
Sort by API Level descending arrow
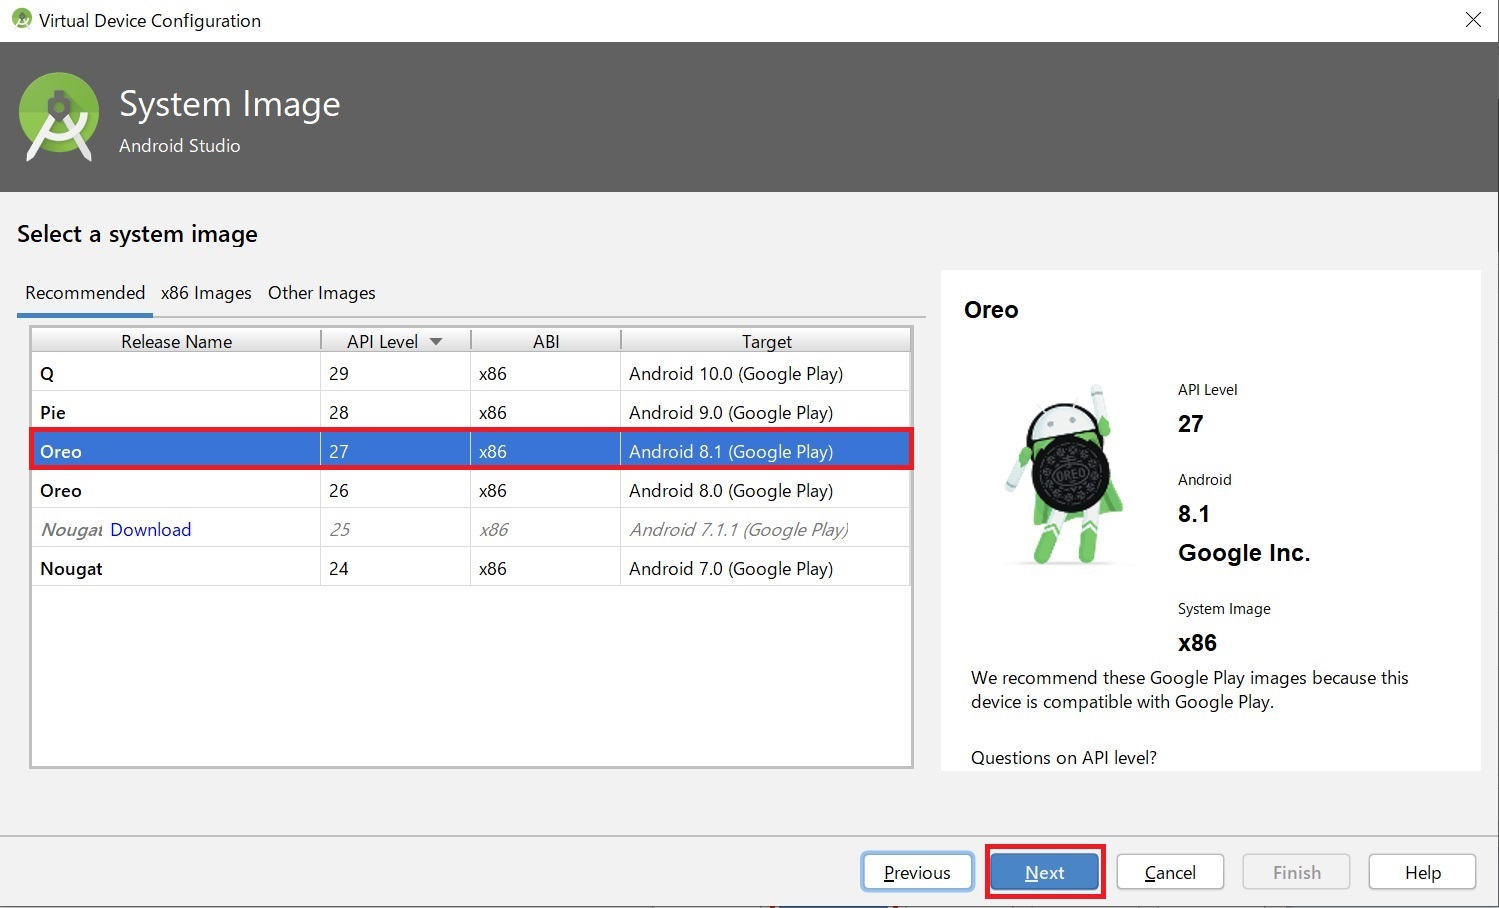coord(436,342)
